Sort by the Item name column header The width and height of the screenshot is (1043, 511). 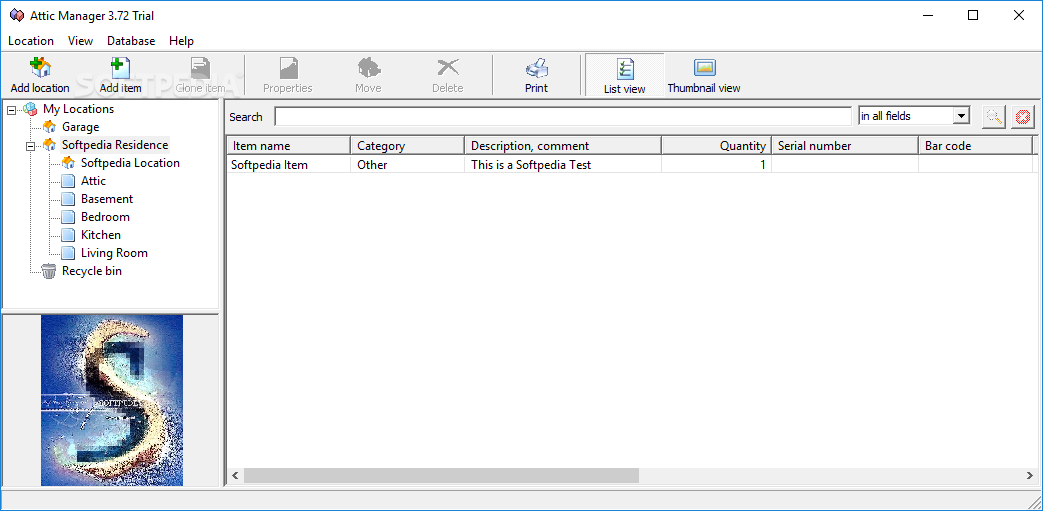[289, 146]
